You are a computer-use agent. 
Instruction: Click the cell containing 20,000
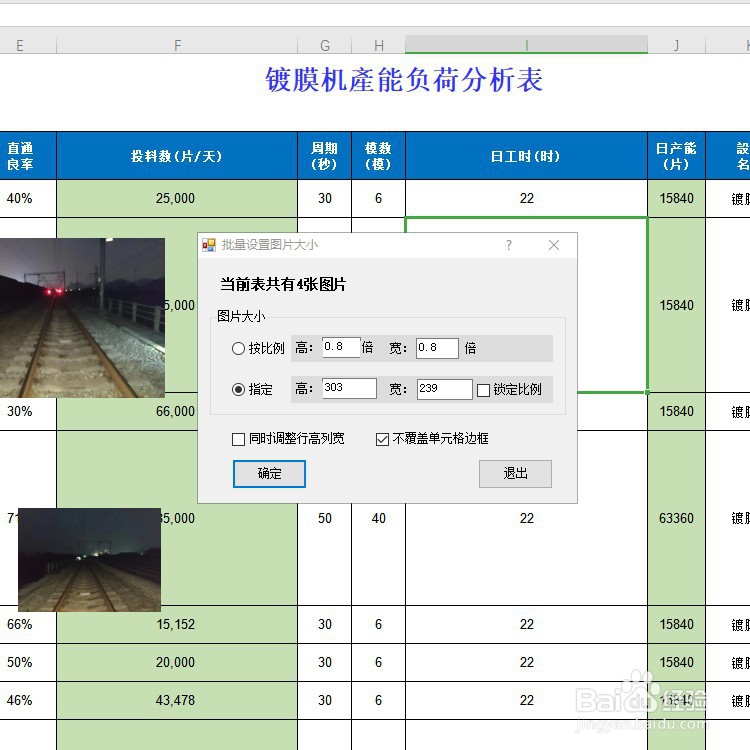[x=177, y=662]
